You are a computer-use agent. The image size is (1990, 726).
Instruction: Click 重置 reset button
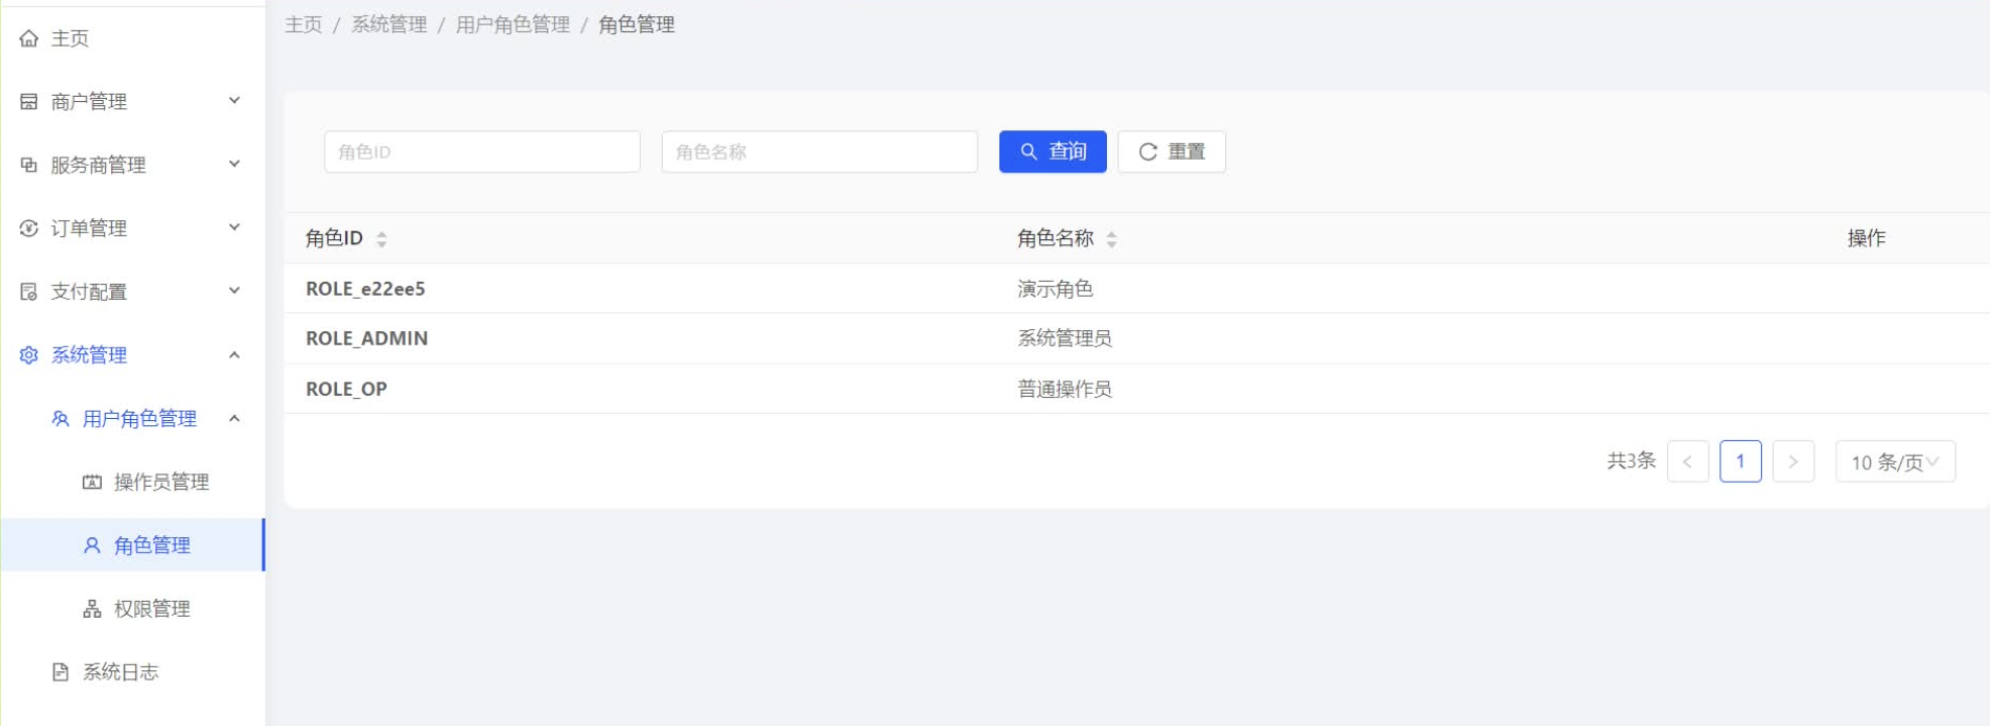click(1172, 152)
